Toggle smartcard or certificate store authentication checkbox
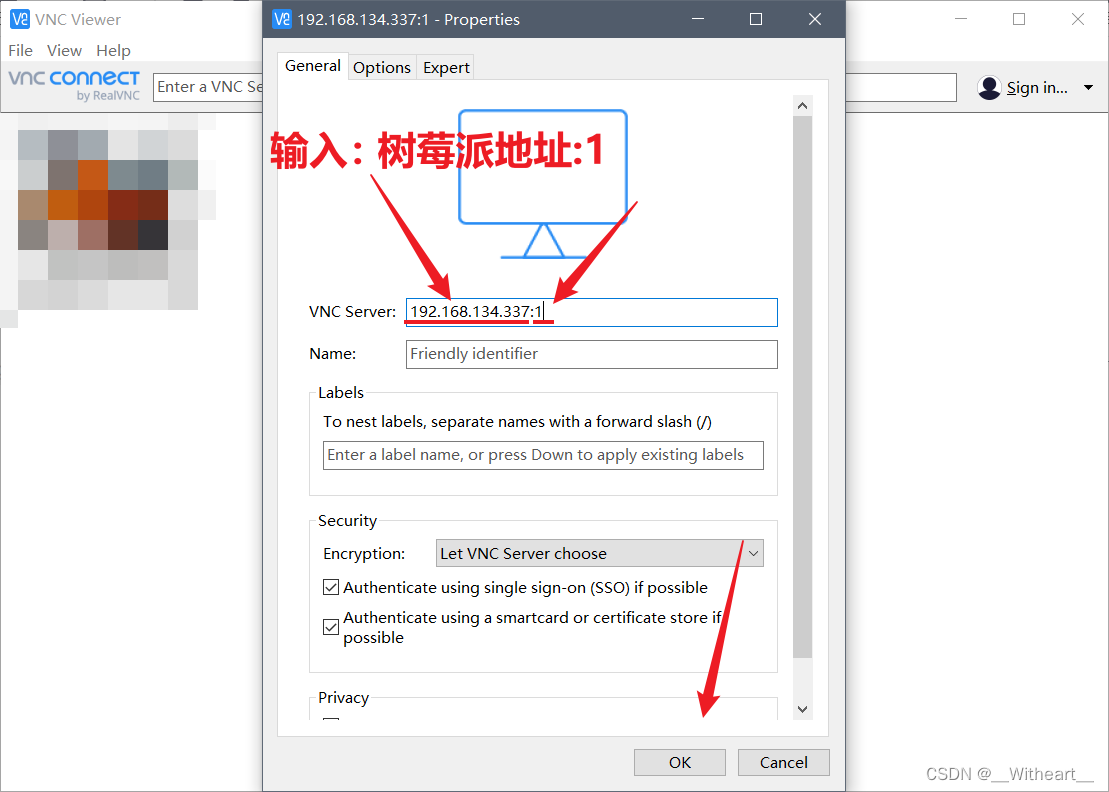The width and height of the screenshot is (1109, 792). pyautogui.click(x=330, y=627)
